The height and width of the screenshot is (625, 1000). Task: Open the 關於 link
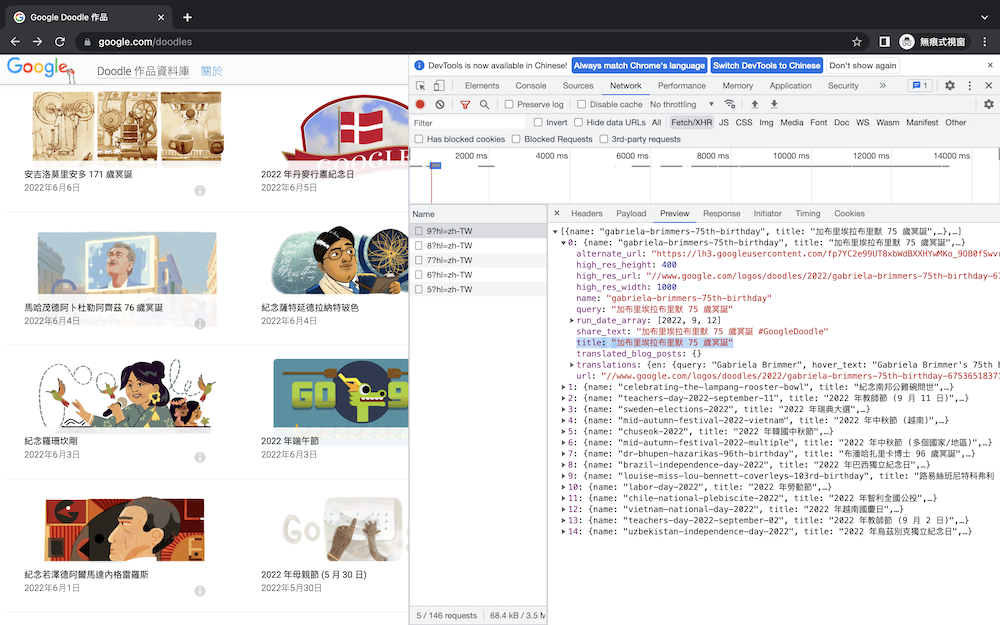coord(212,71)
